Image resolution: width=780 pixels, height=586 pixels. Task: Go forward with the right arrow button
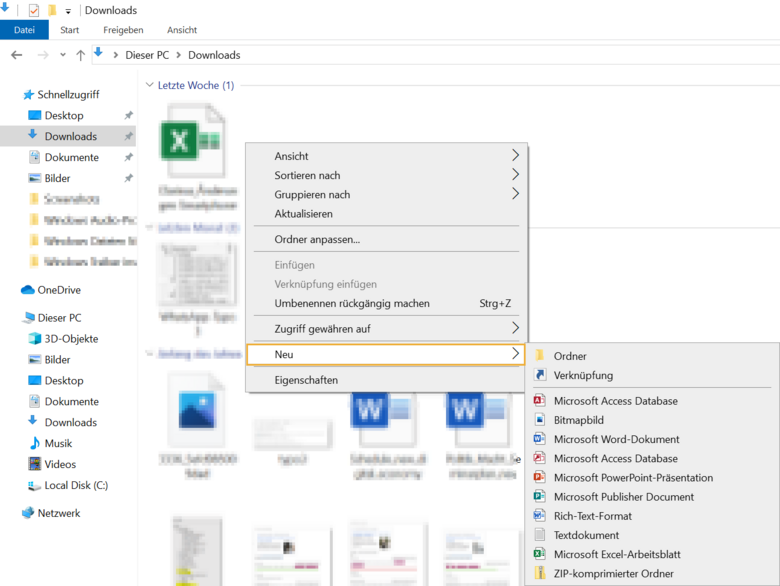pyautogui.click(x=43, y=55)
